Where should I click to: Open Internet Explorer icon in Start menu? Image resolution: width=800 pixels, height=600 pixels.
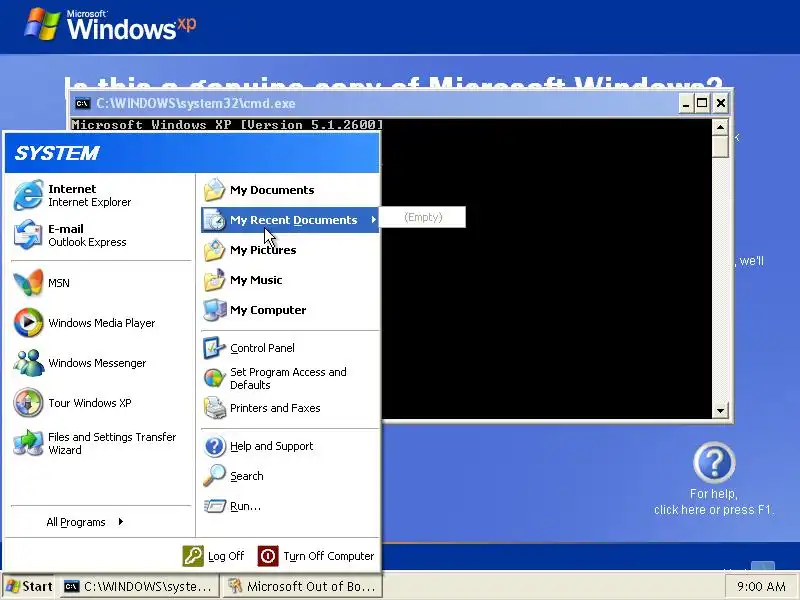pos(28,195)
